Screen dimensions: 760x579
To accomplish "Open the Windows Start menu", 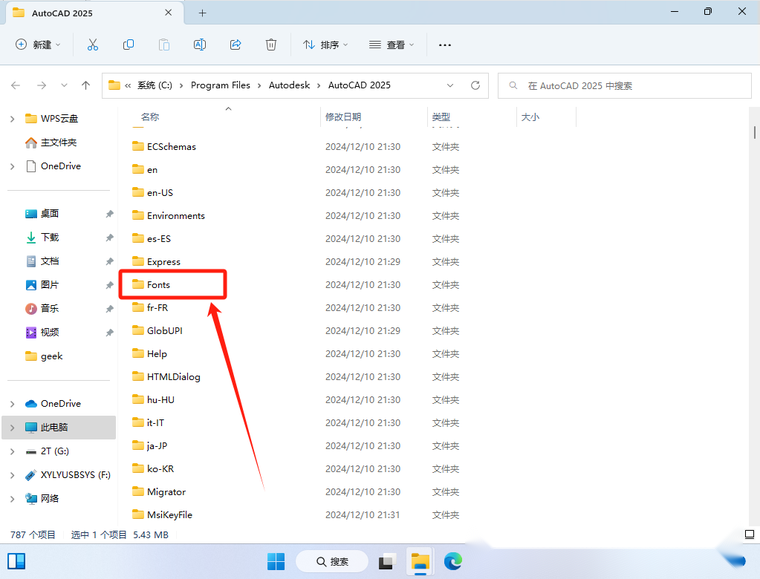I will click(x=276, y=561).
